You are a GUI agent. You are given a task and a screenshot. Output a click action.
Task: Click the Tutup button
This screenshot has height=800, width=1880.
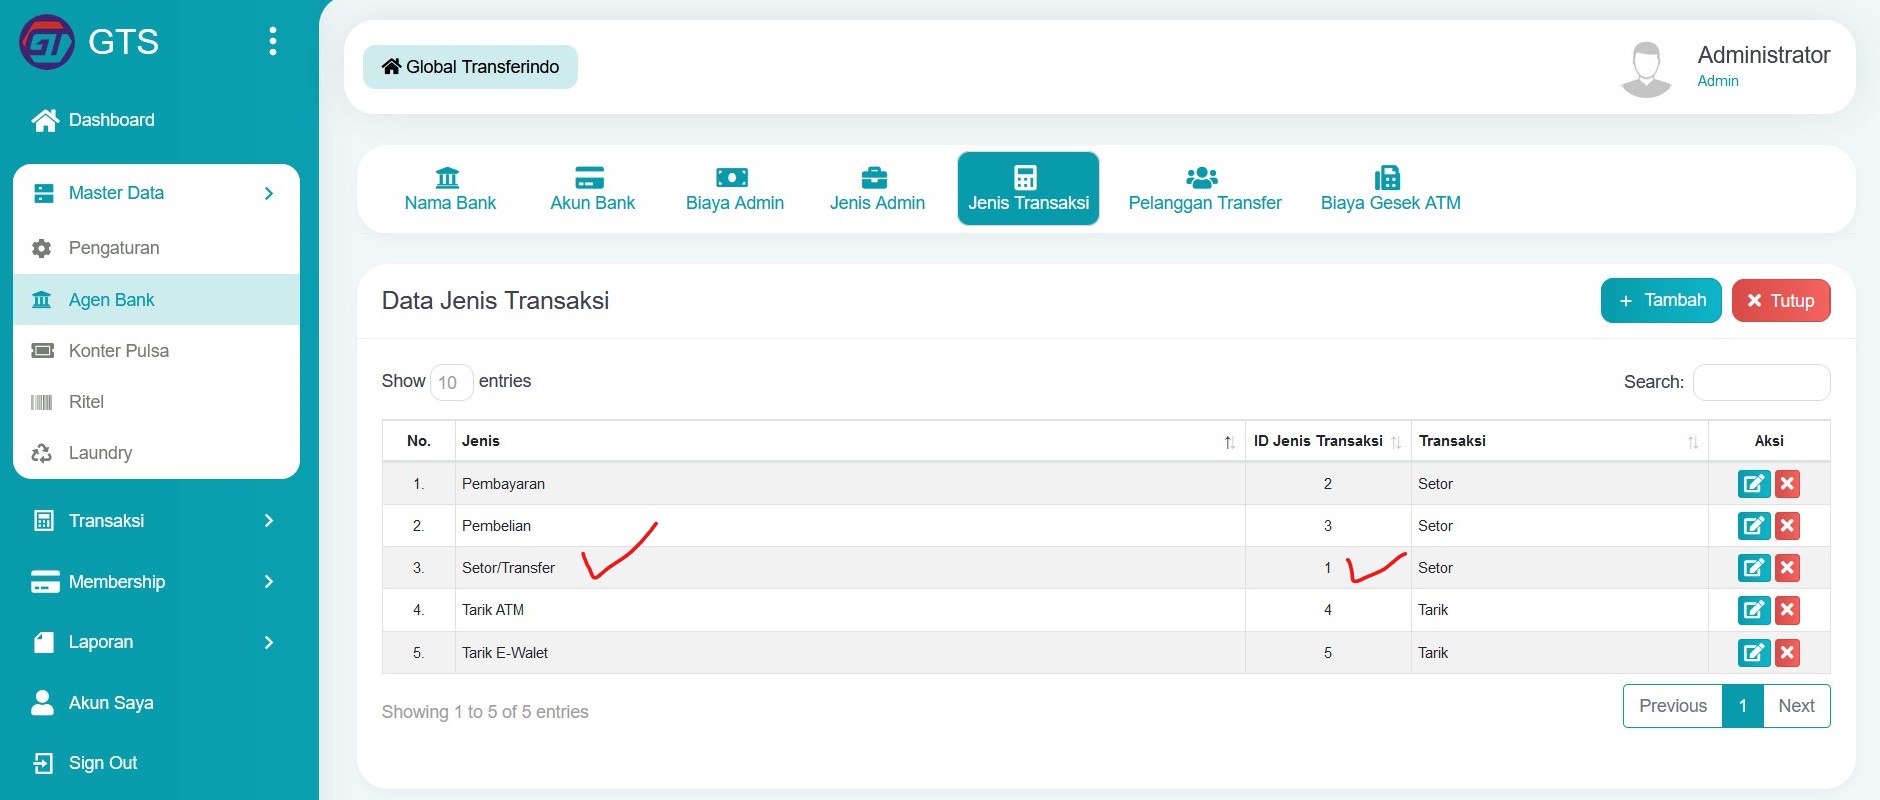1781,300
